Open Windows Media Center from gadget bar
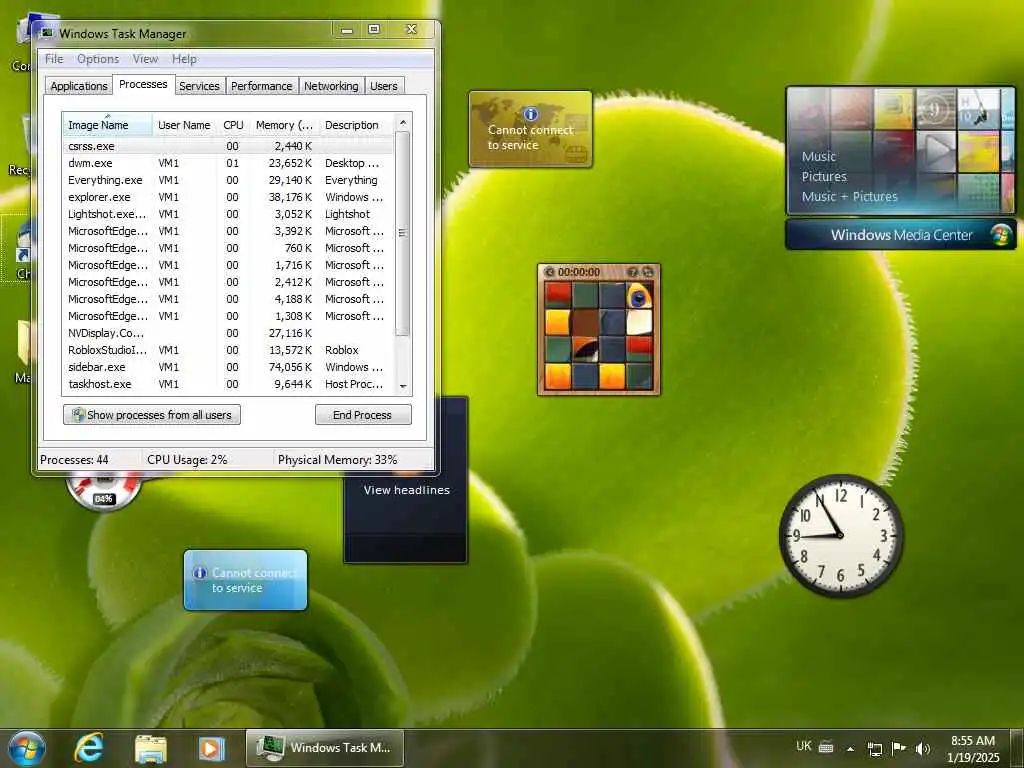 901,235
